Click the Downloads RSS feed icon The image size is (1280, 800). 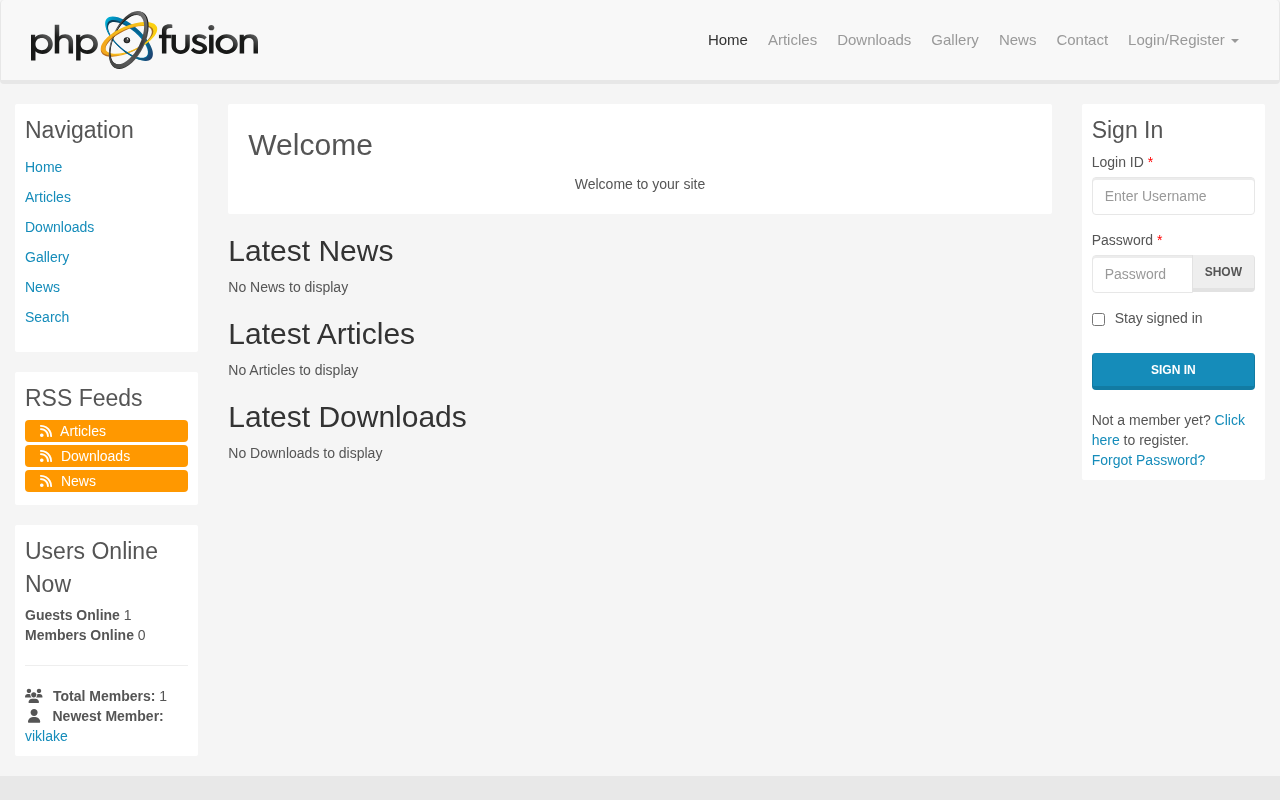click(x=46, y=456)
